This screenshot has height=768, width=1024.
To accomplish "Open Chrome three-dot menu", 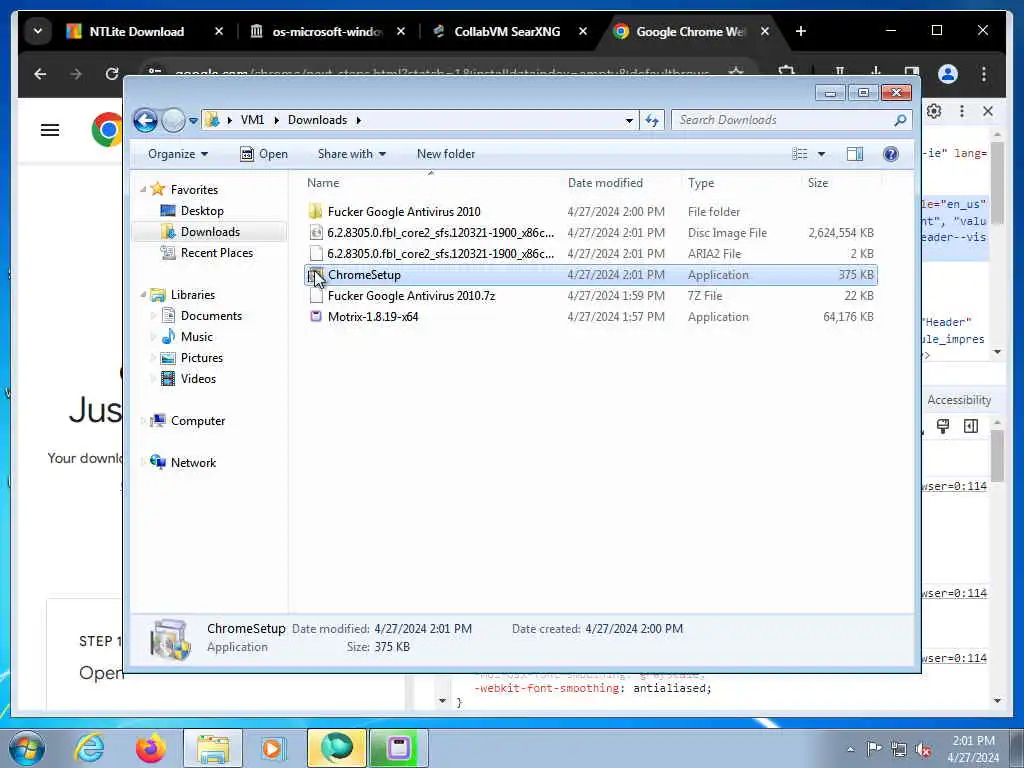I will 984,74.
